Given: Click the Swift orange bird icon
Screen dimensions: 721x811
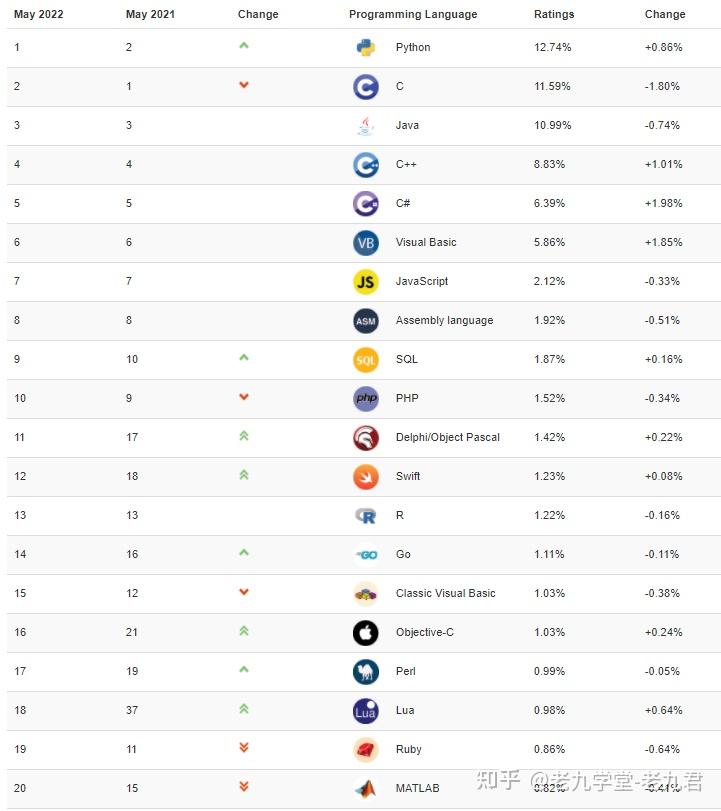Looking at the screenshot, I should (366, 476).
